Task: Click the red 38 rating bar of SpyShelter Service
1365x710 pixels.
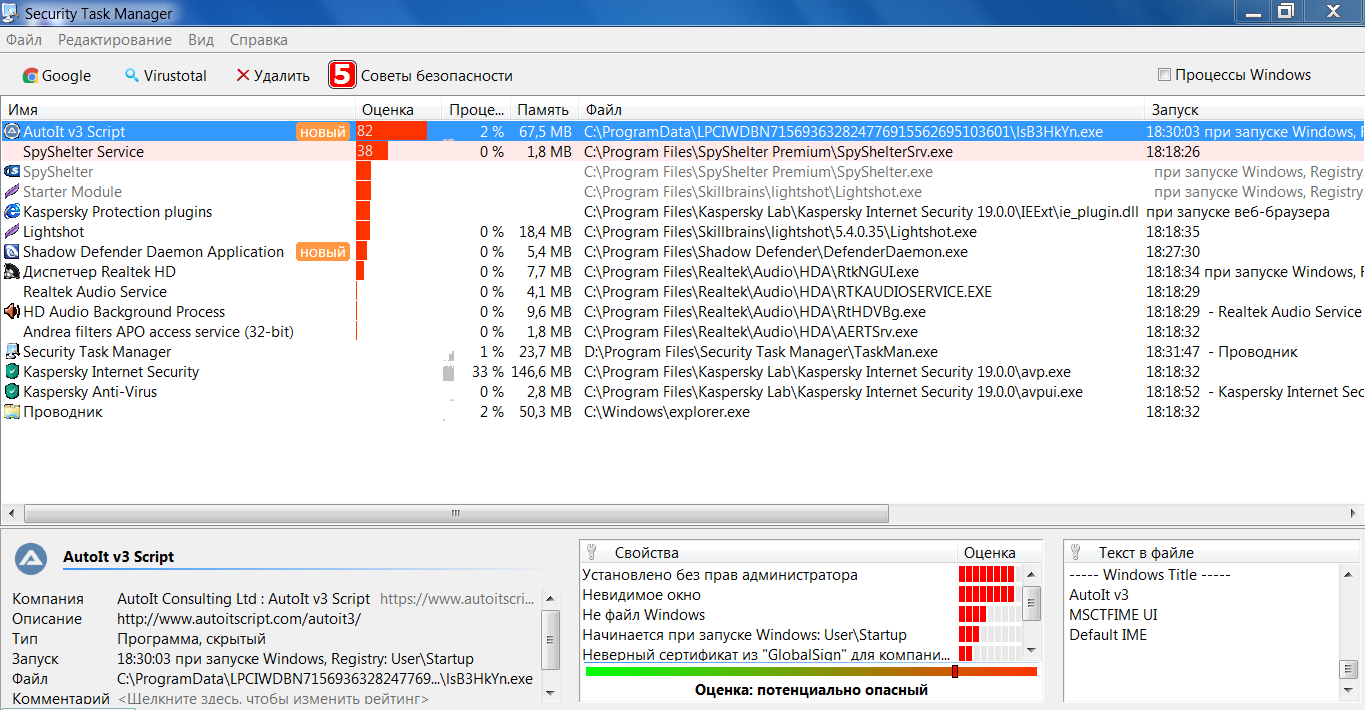Action: 372,152
